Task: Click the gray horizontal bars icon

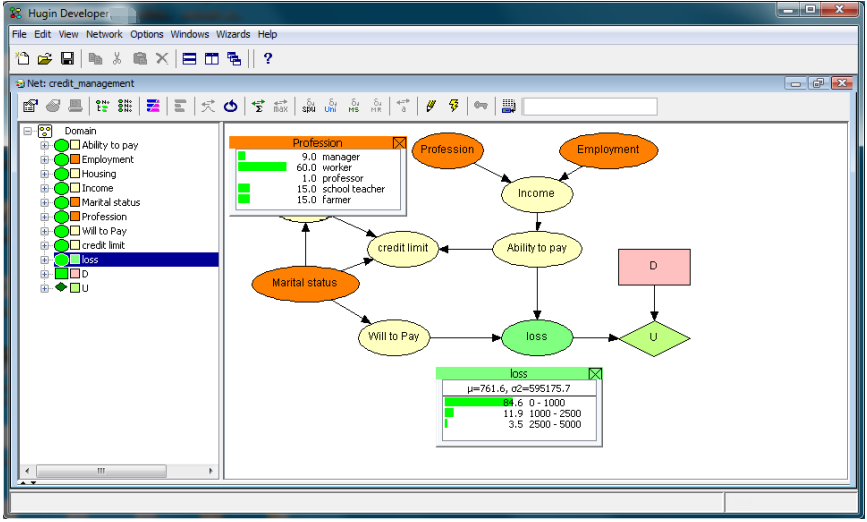Action: 180,105
